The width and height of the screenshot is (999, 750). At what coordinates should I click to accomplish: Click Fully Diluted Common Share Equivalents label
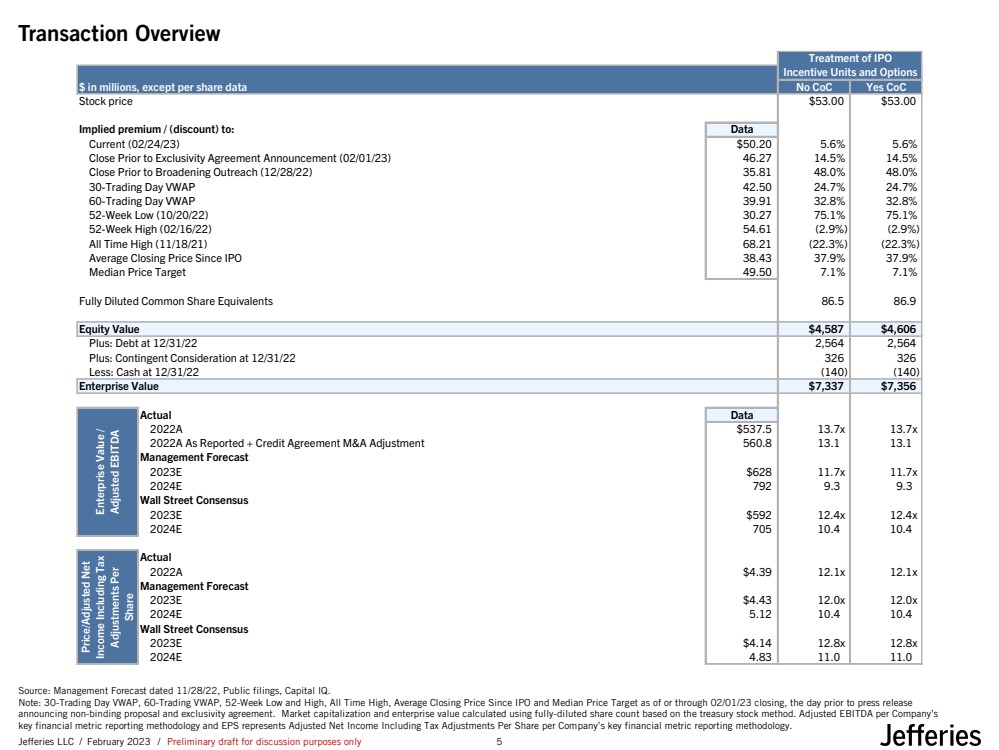pos(175,300)
